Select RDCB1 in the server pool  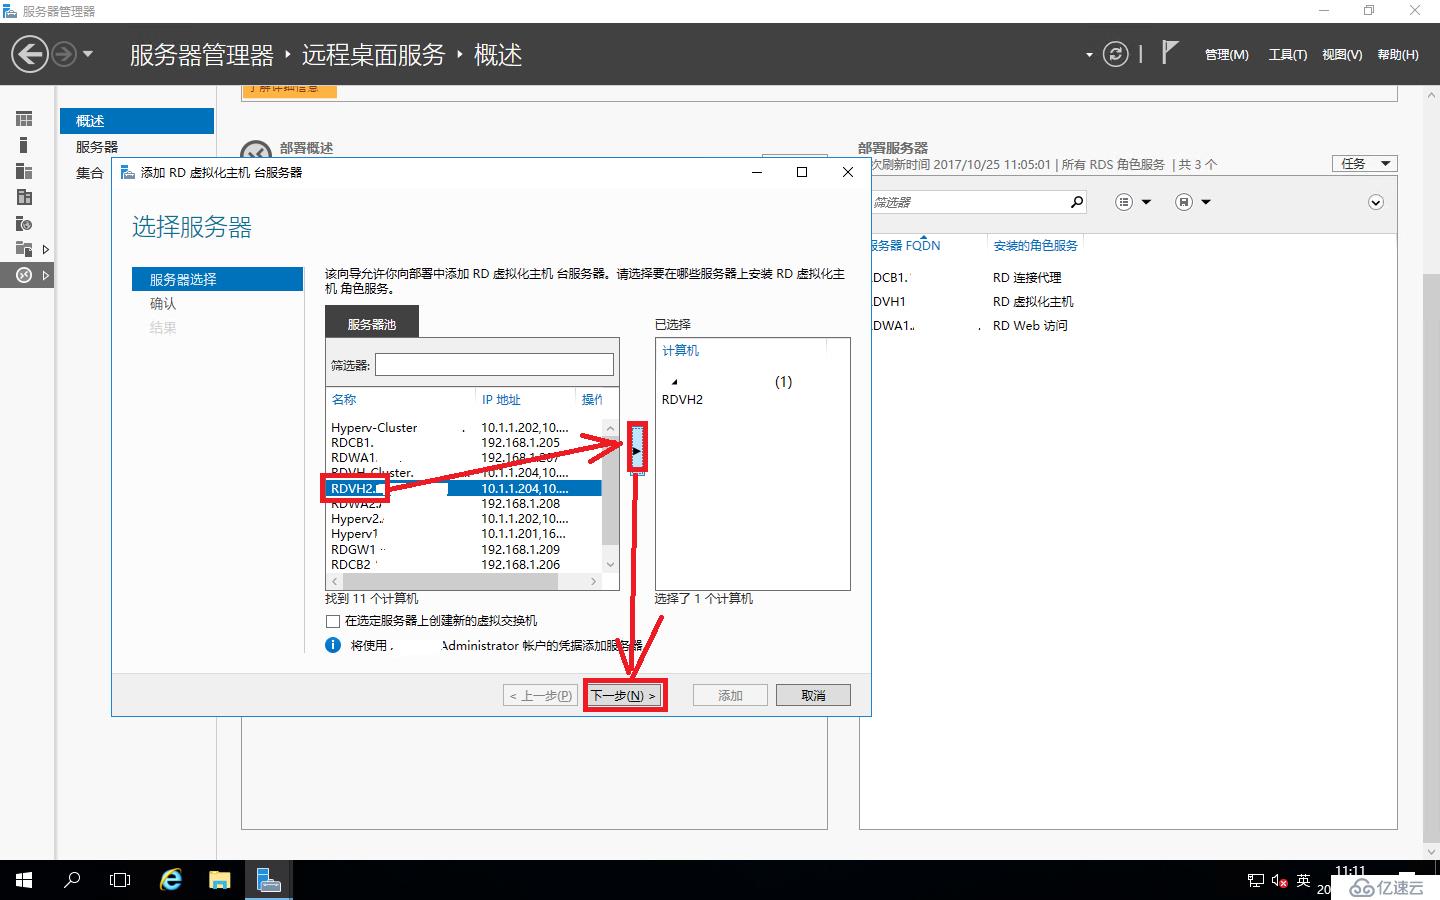[464, 442]
